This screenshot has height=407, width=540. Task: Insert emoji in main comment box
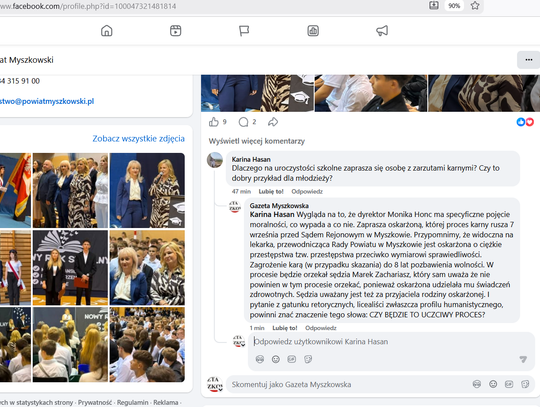tap(493, 384)
